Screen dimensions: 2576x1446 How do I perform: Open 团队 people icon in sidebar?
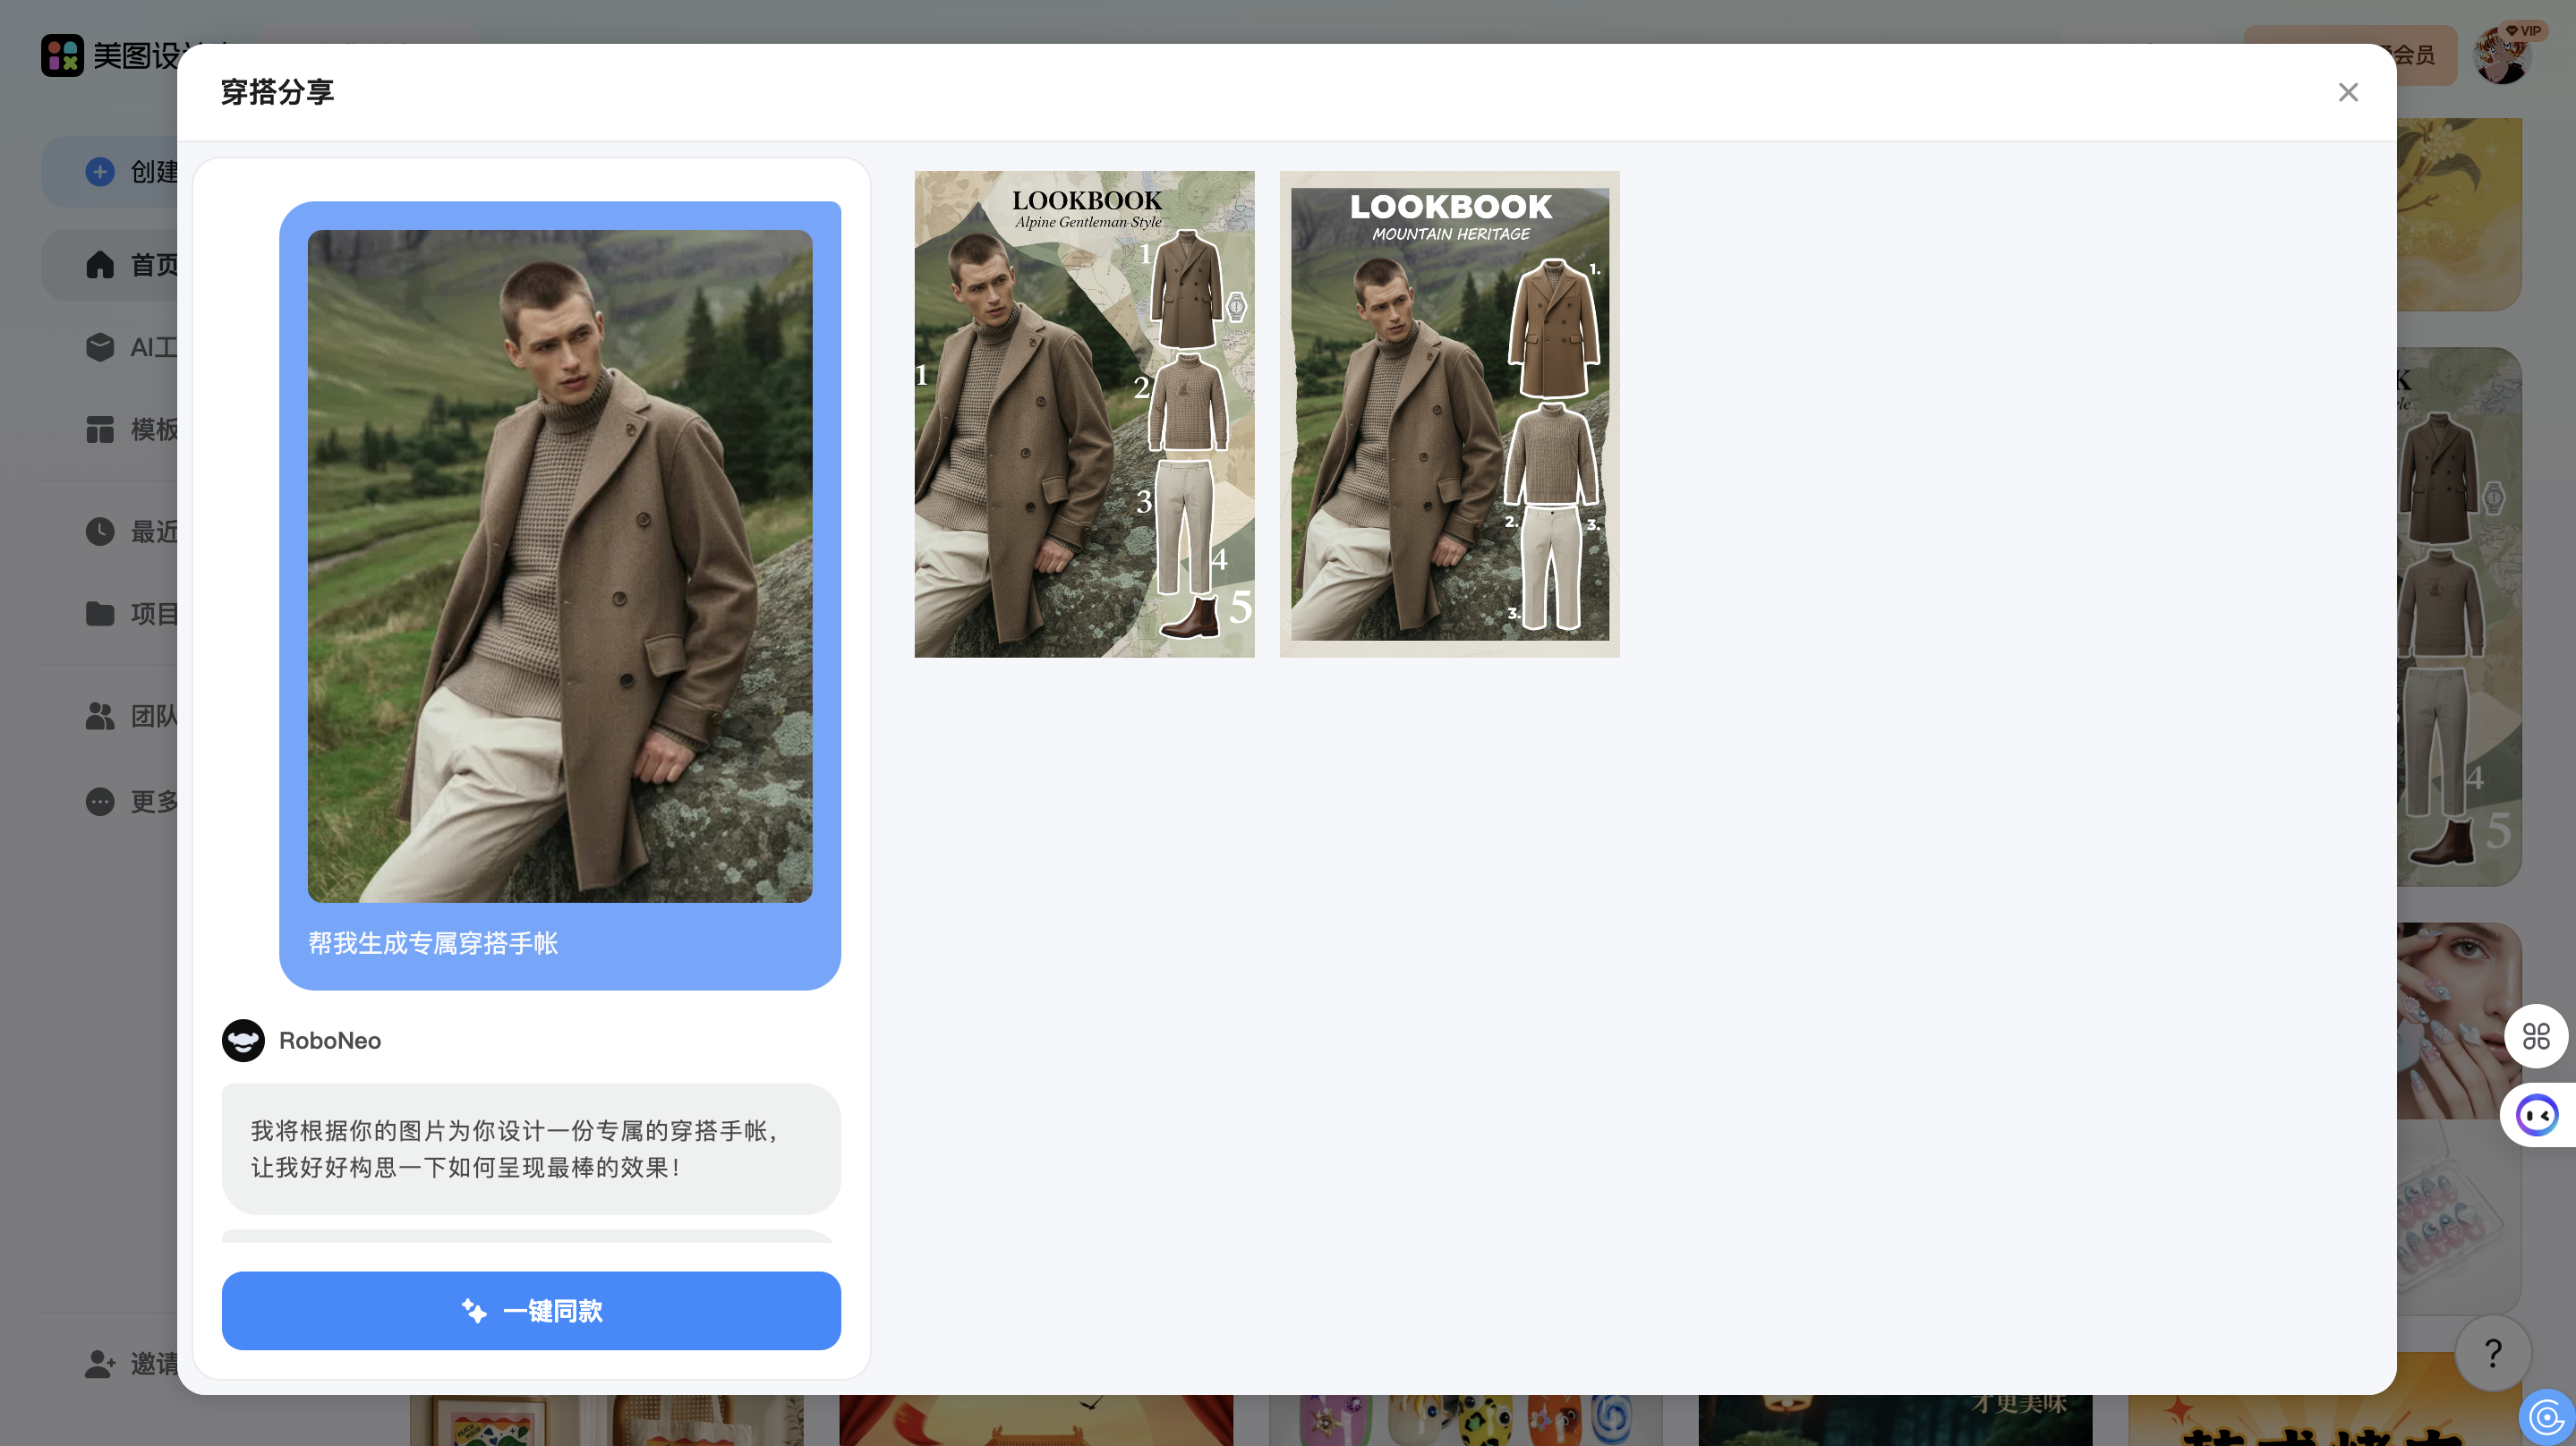pos(100,716)
